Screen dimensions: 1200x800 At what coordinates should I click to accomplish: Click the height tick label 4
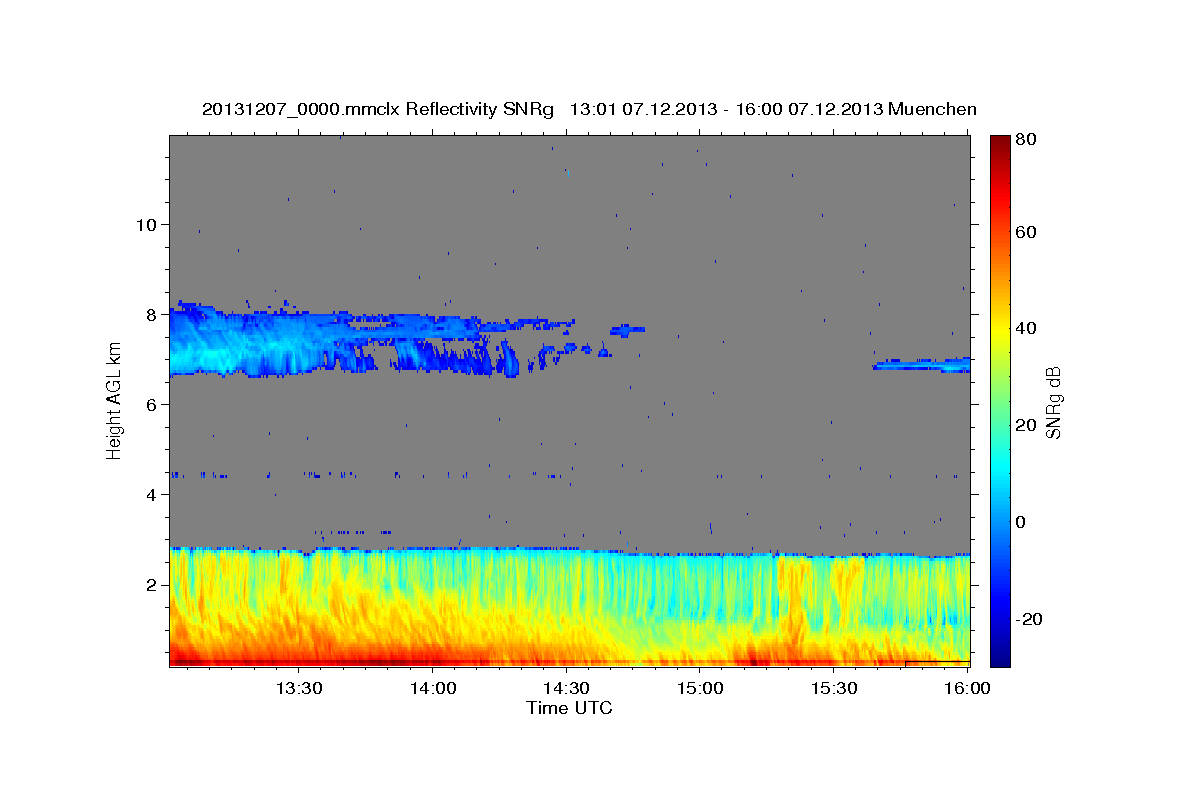tap(151, 494)
